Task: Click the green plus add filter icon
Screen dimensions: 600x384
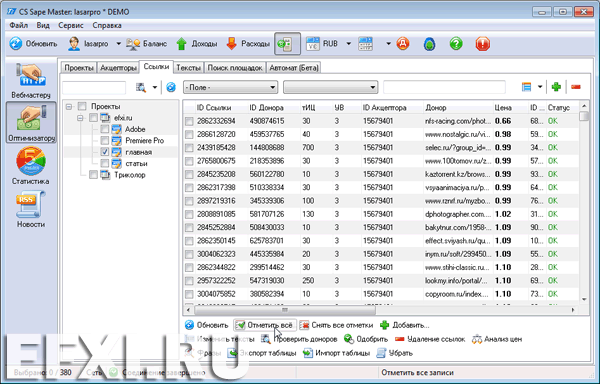Action: point(556,87)
